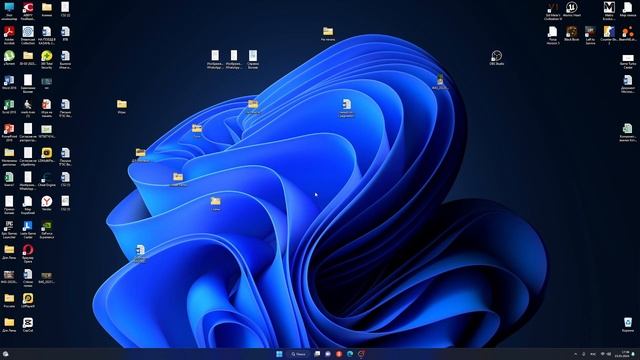640x360 pixels.
Task: Show hidden system tray icons
Action: click(x=576, y=354)
